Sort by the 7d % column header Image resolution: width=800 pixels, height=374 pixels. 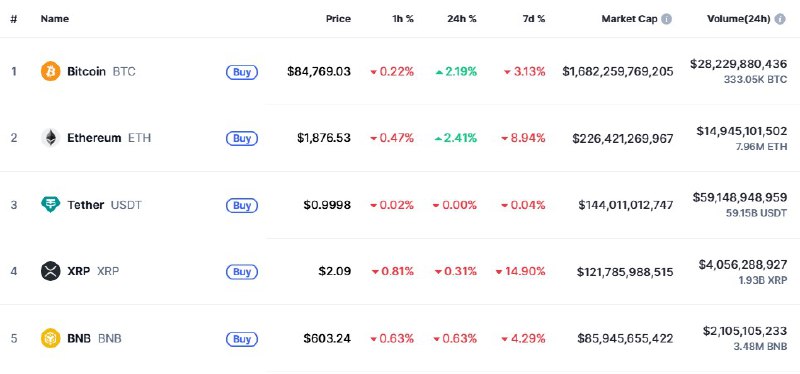click(534, 19)
